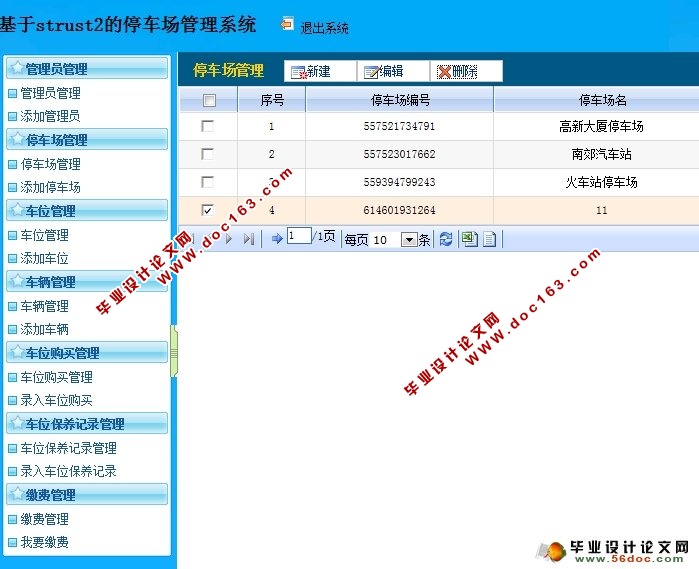699x569 pixels.
Task: Collapse the 停车场管理 section header
Action: 87,140
